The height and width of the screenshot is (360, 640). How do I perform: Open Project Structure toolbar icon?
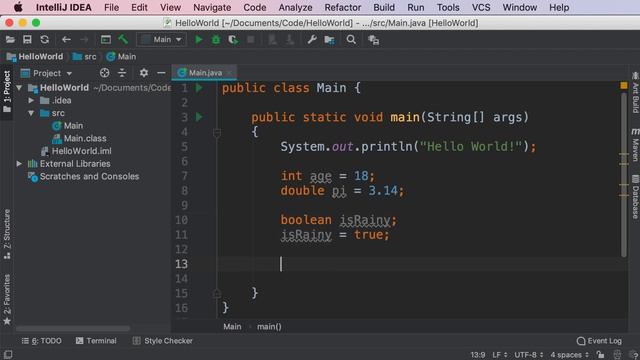[x=329, y=40]
